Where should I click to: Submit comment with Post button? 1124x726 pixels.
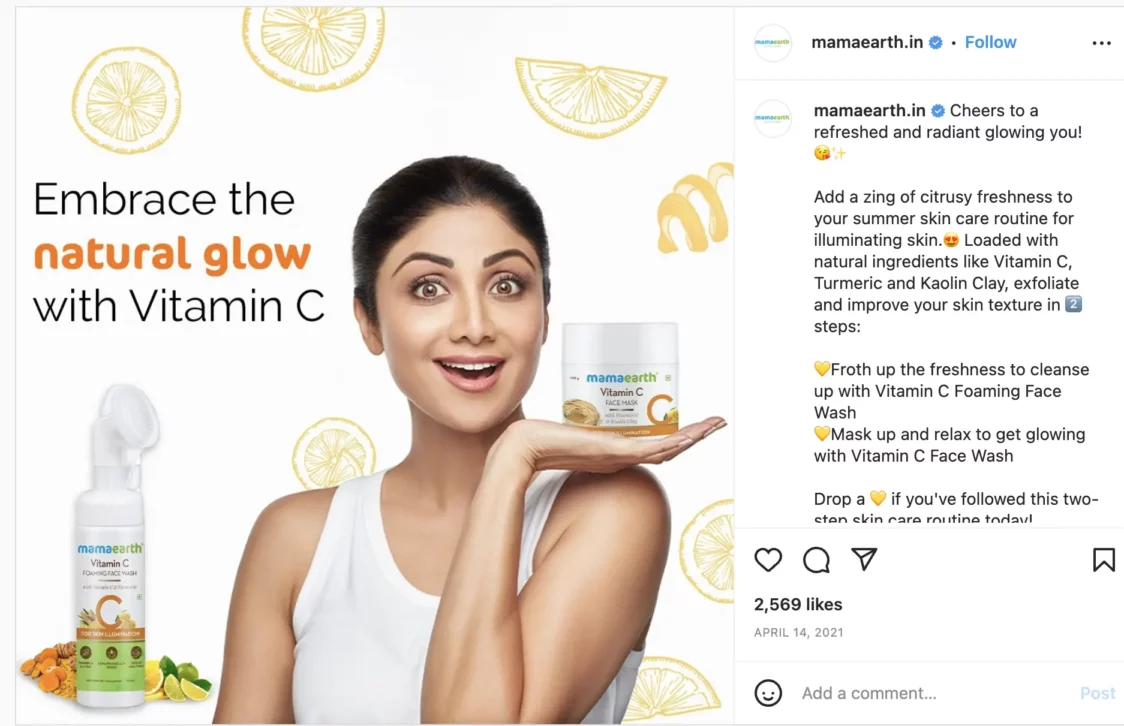coord(1097,693)
